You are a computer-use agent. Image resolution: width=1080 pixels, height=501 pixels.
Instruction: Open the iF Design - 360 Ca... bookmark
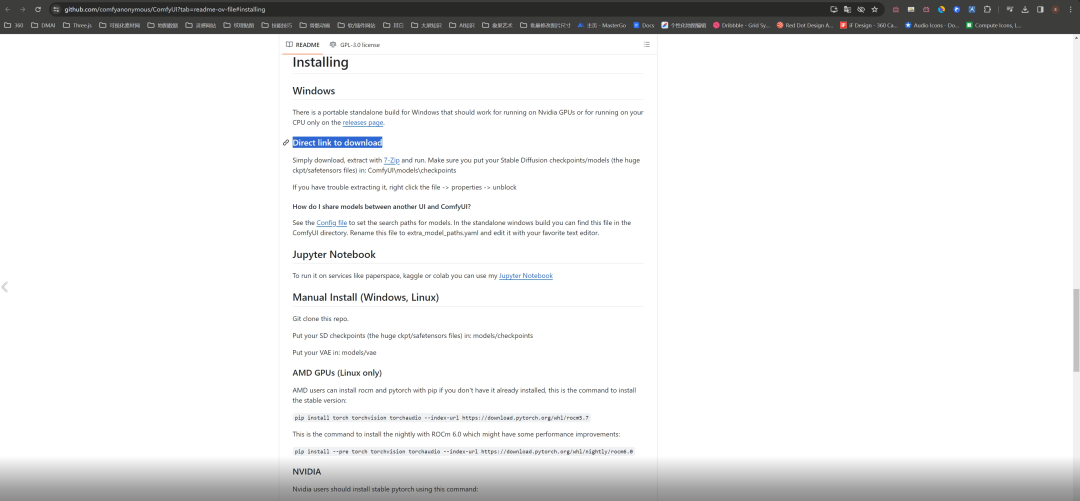pos(869,25)
